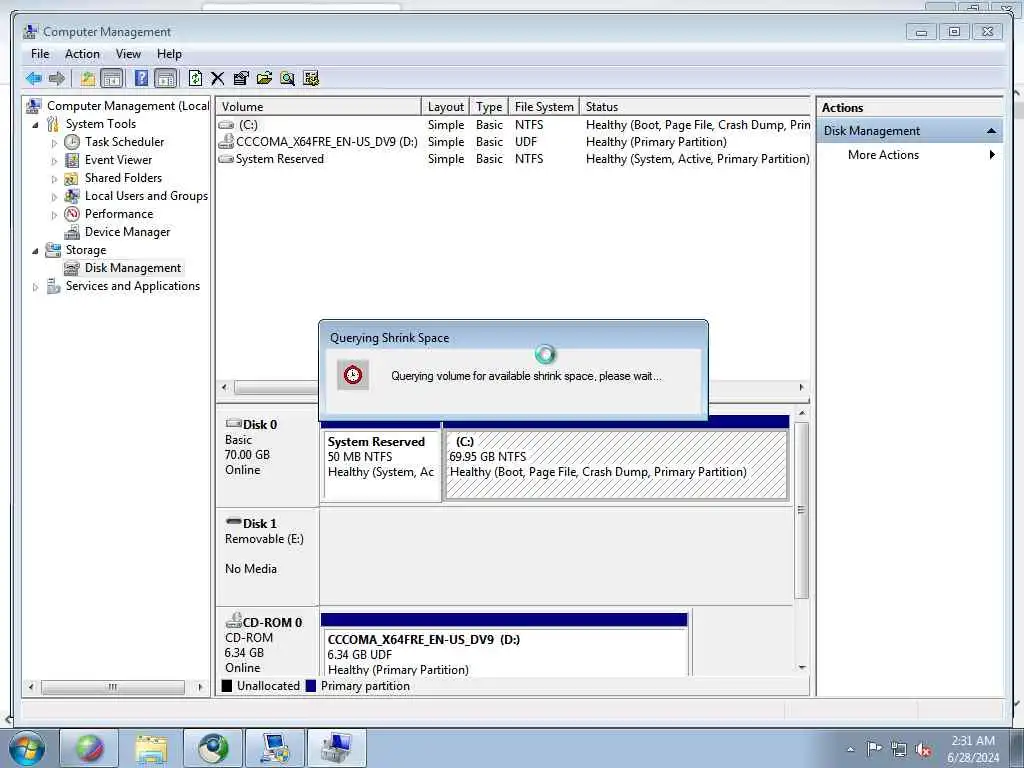Expand Services and Applications node arrow

tap(35, 287)
